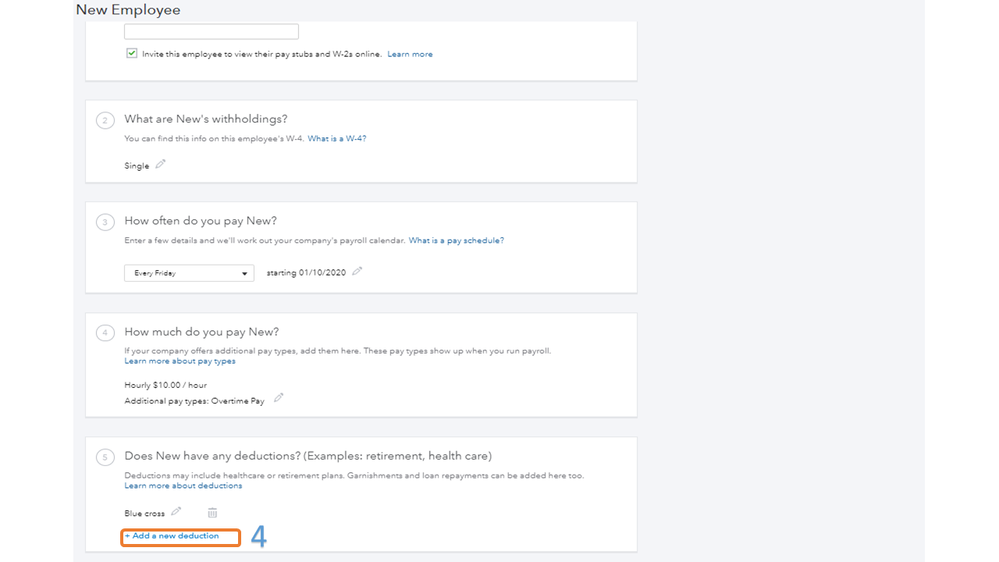Viewport: 999px width, 562px height.
Task: Click the What is a pay schedule? link
Action: [456, 241]
